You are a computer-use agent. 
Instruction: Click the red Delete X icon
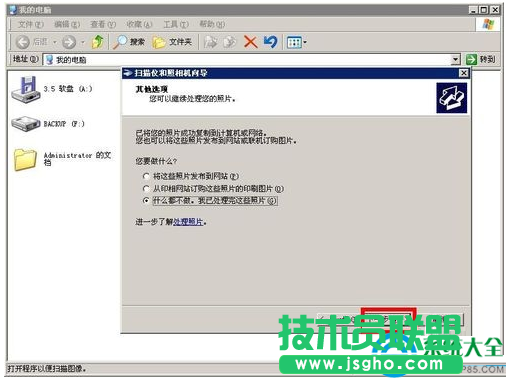(x=250, y=42)
